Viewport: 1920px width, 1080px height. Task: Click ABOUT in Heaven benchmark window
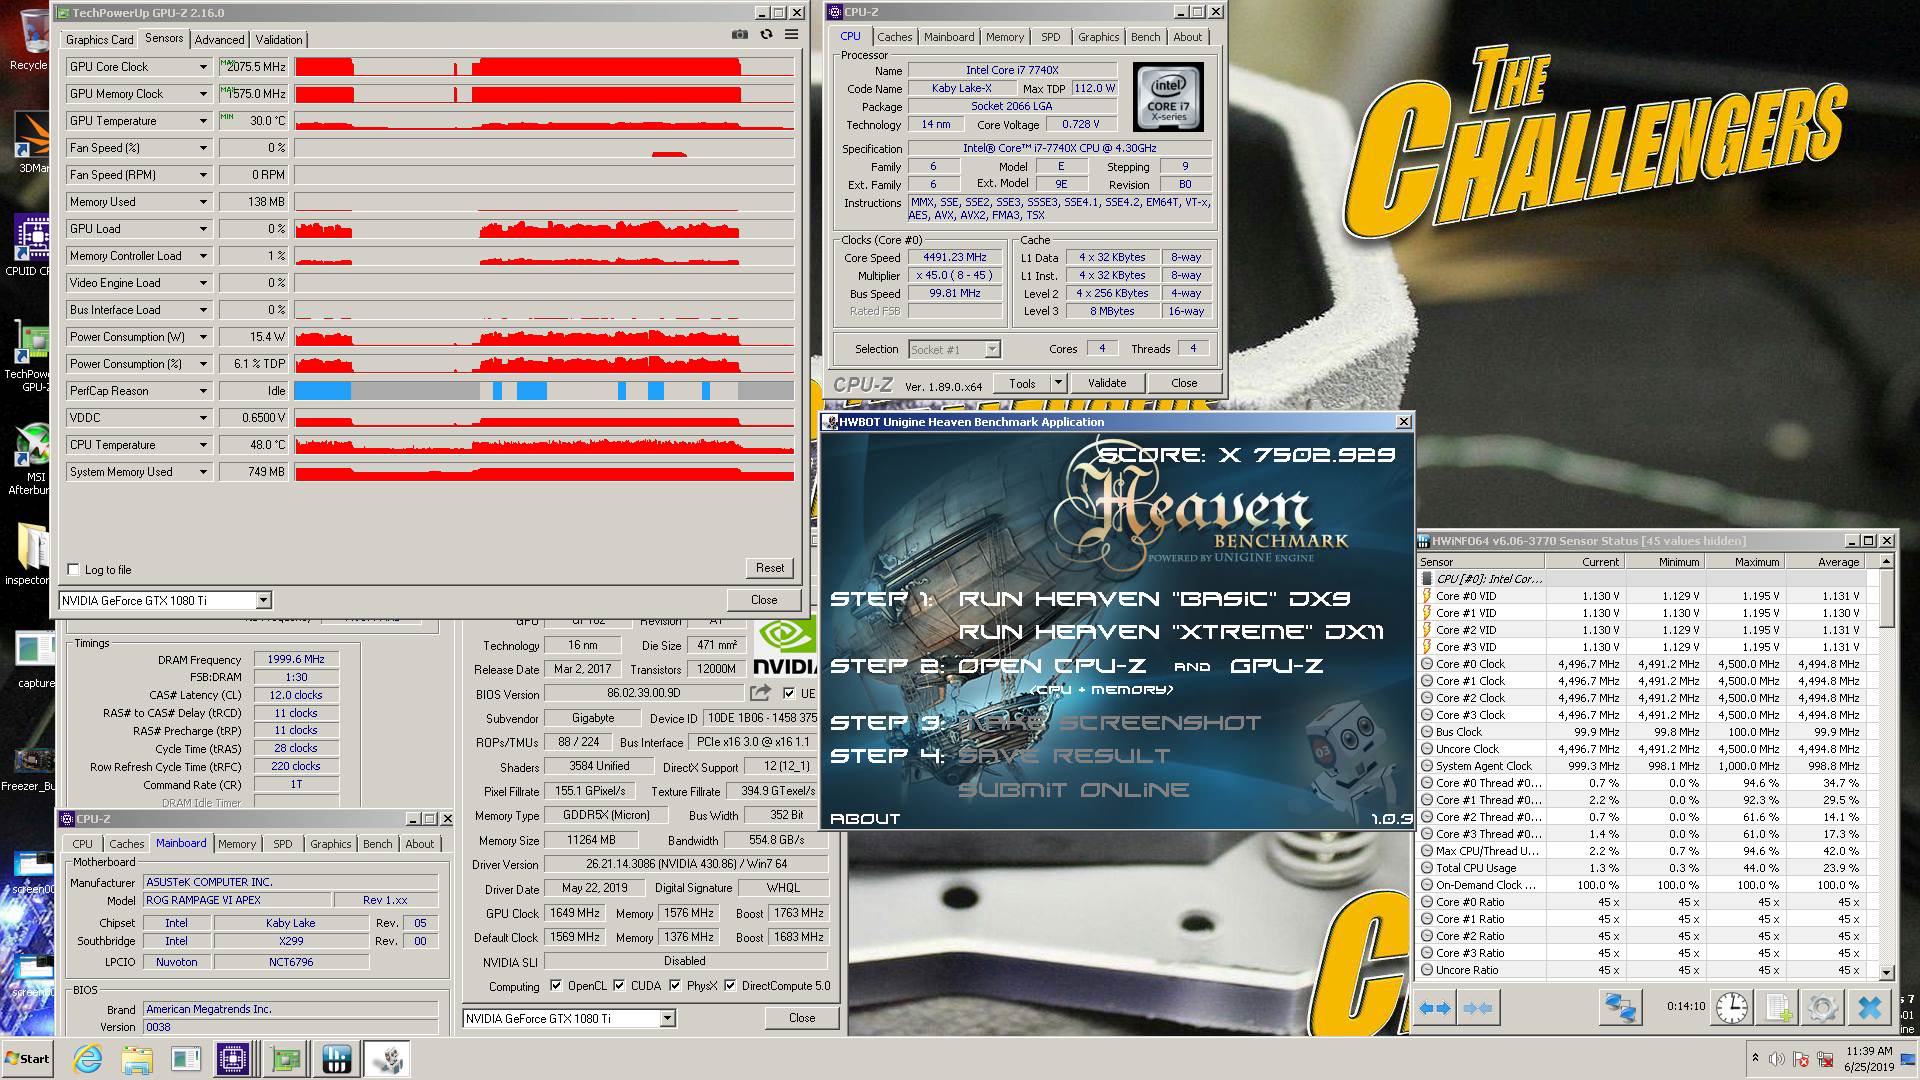point(865,818)
